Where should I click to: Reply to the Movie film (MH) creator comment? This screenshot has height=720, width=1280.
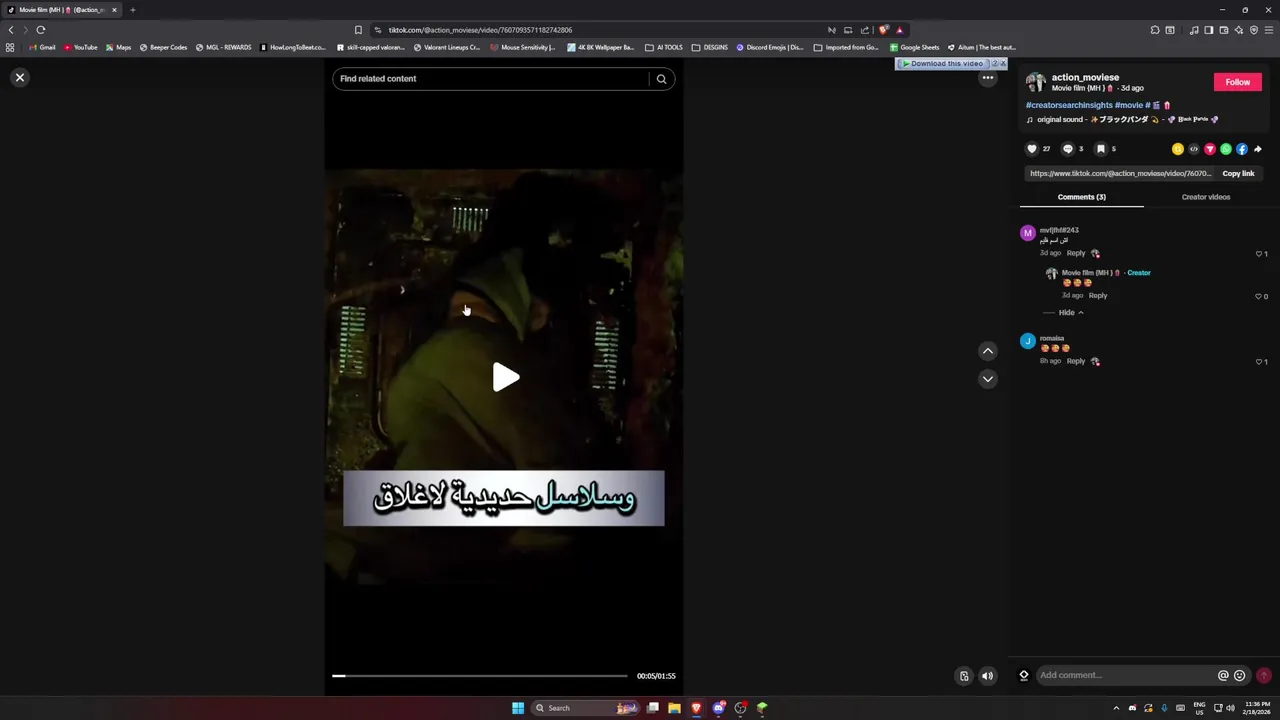1098,296
